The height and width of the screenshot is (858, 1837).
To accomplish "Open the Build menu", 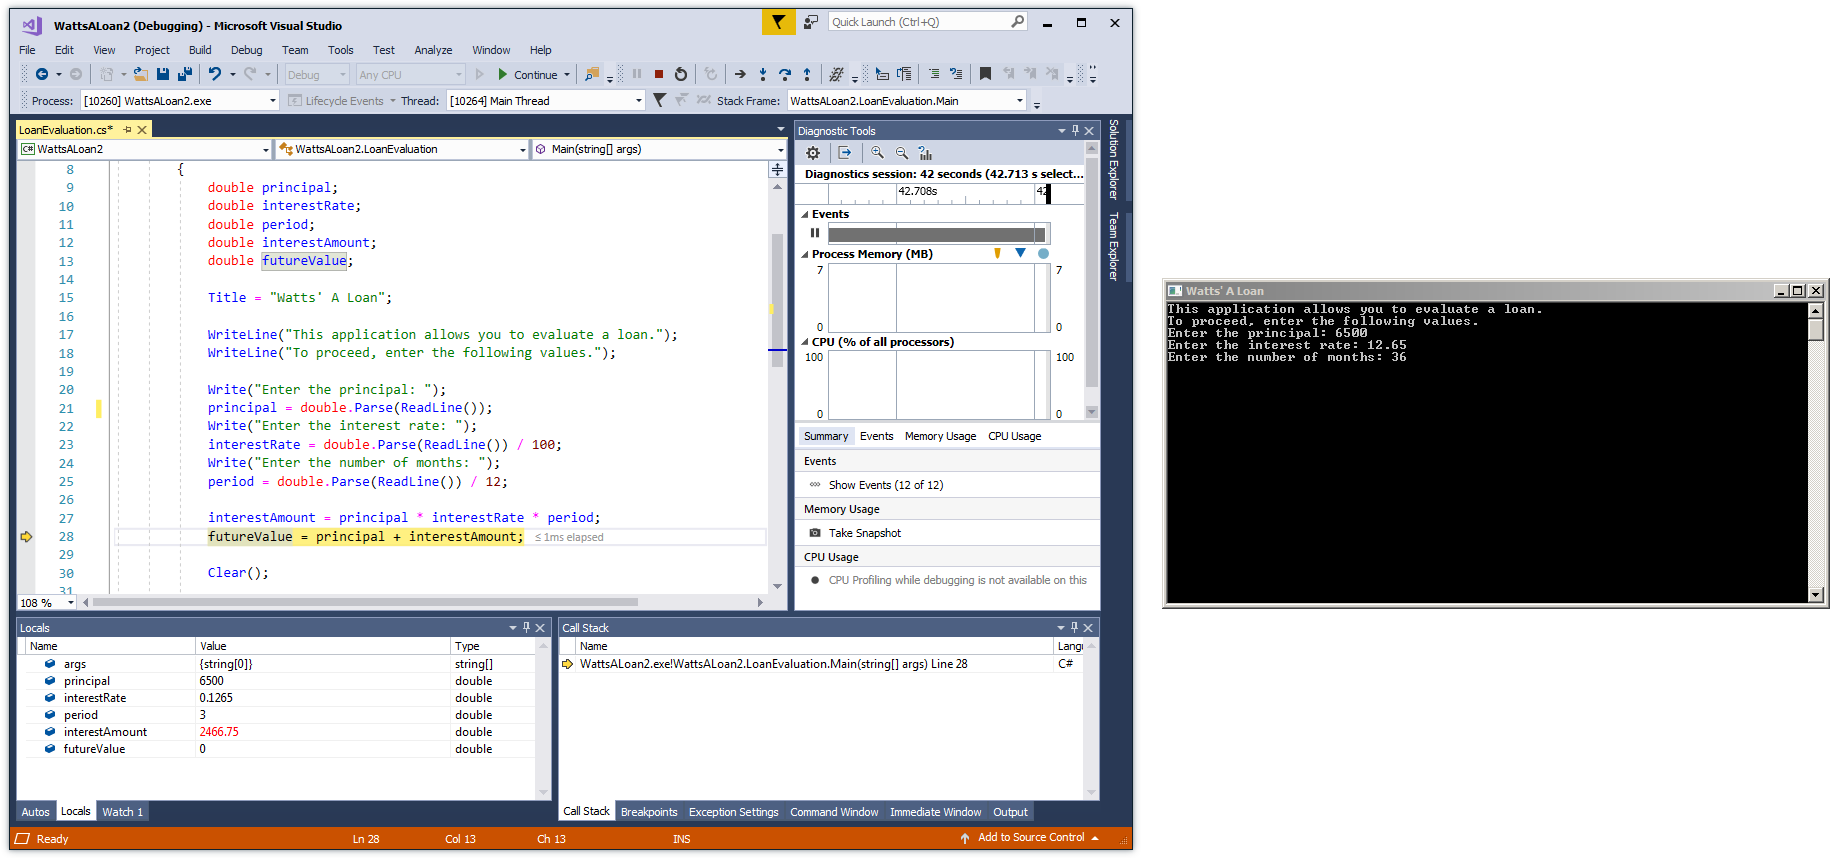I will pos(200,50).
